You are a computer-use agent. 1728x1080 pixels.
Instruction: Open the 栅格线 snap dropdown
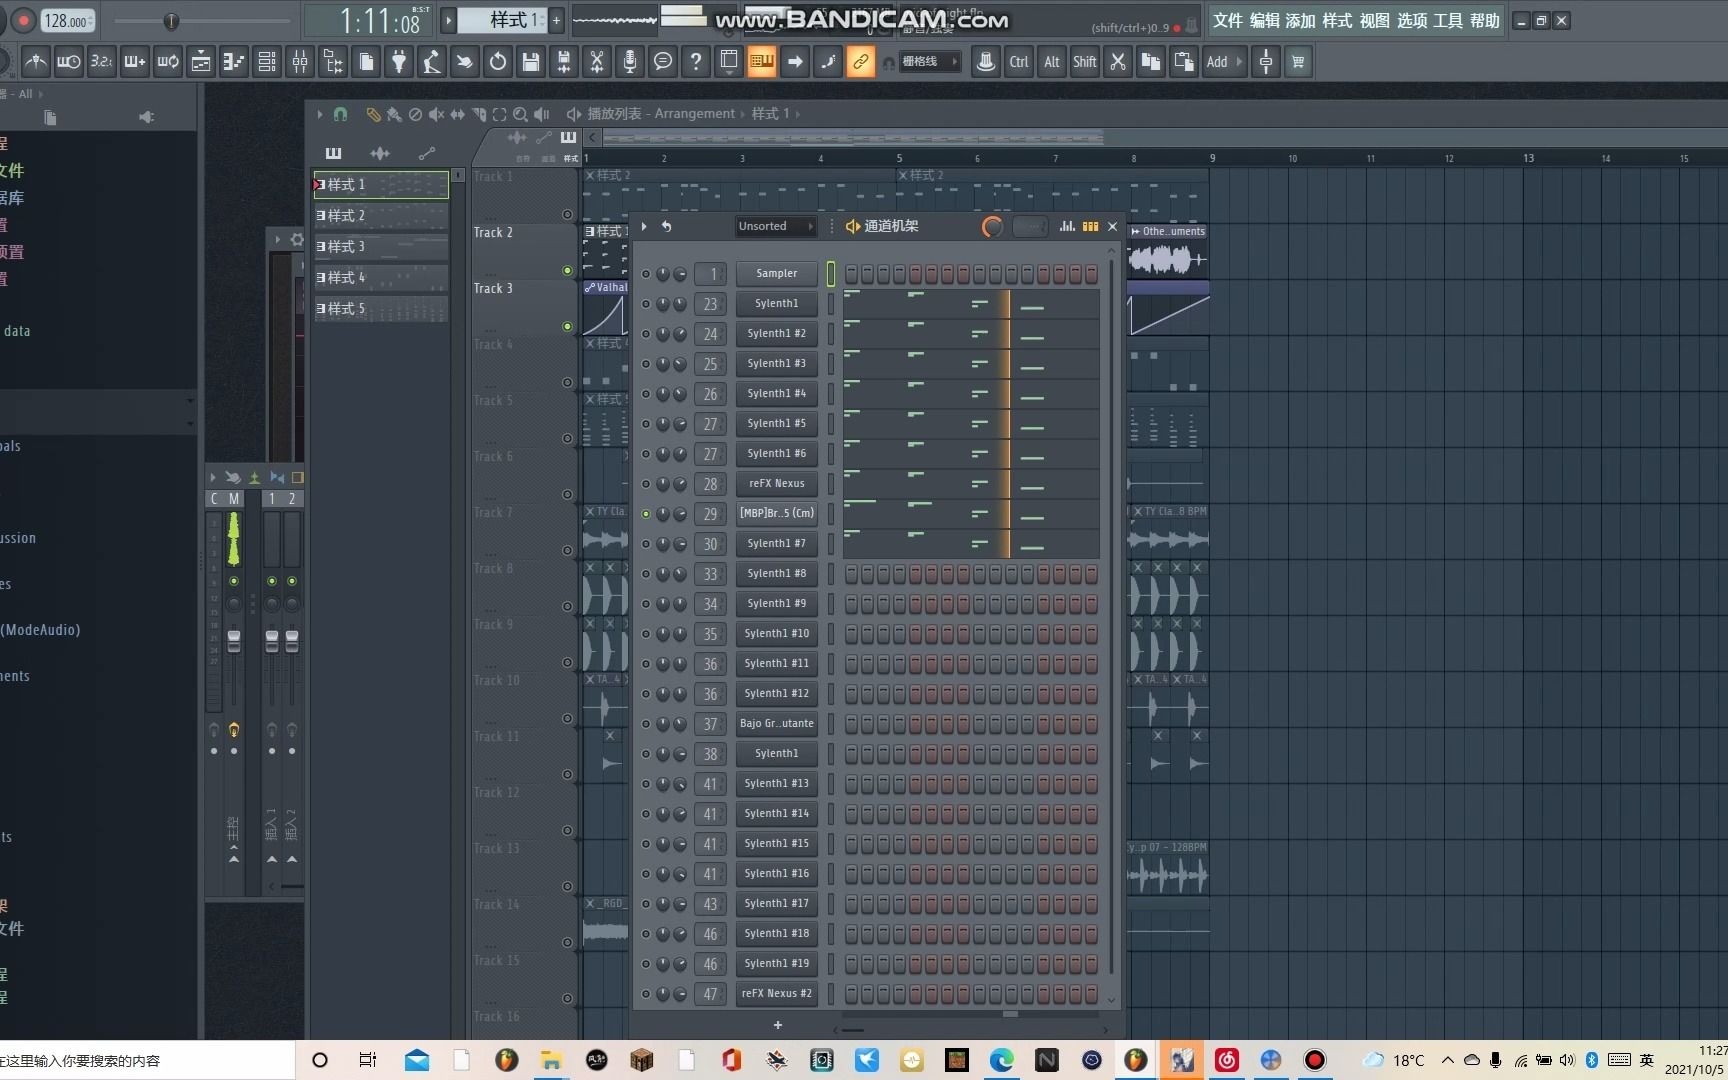coord(929,62)
